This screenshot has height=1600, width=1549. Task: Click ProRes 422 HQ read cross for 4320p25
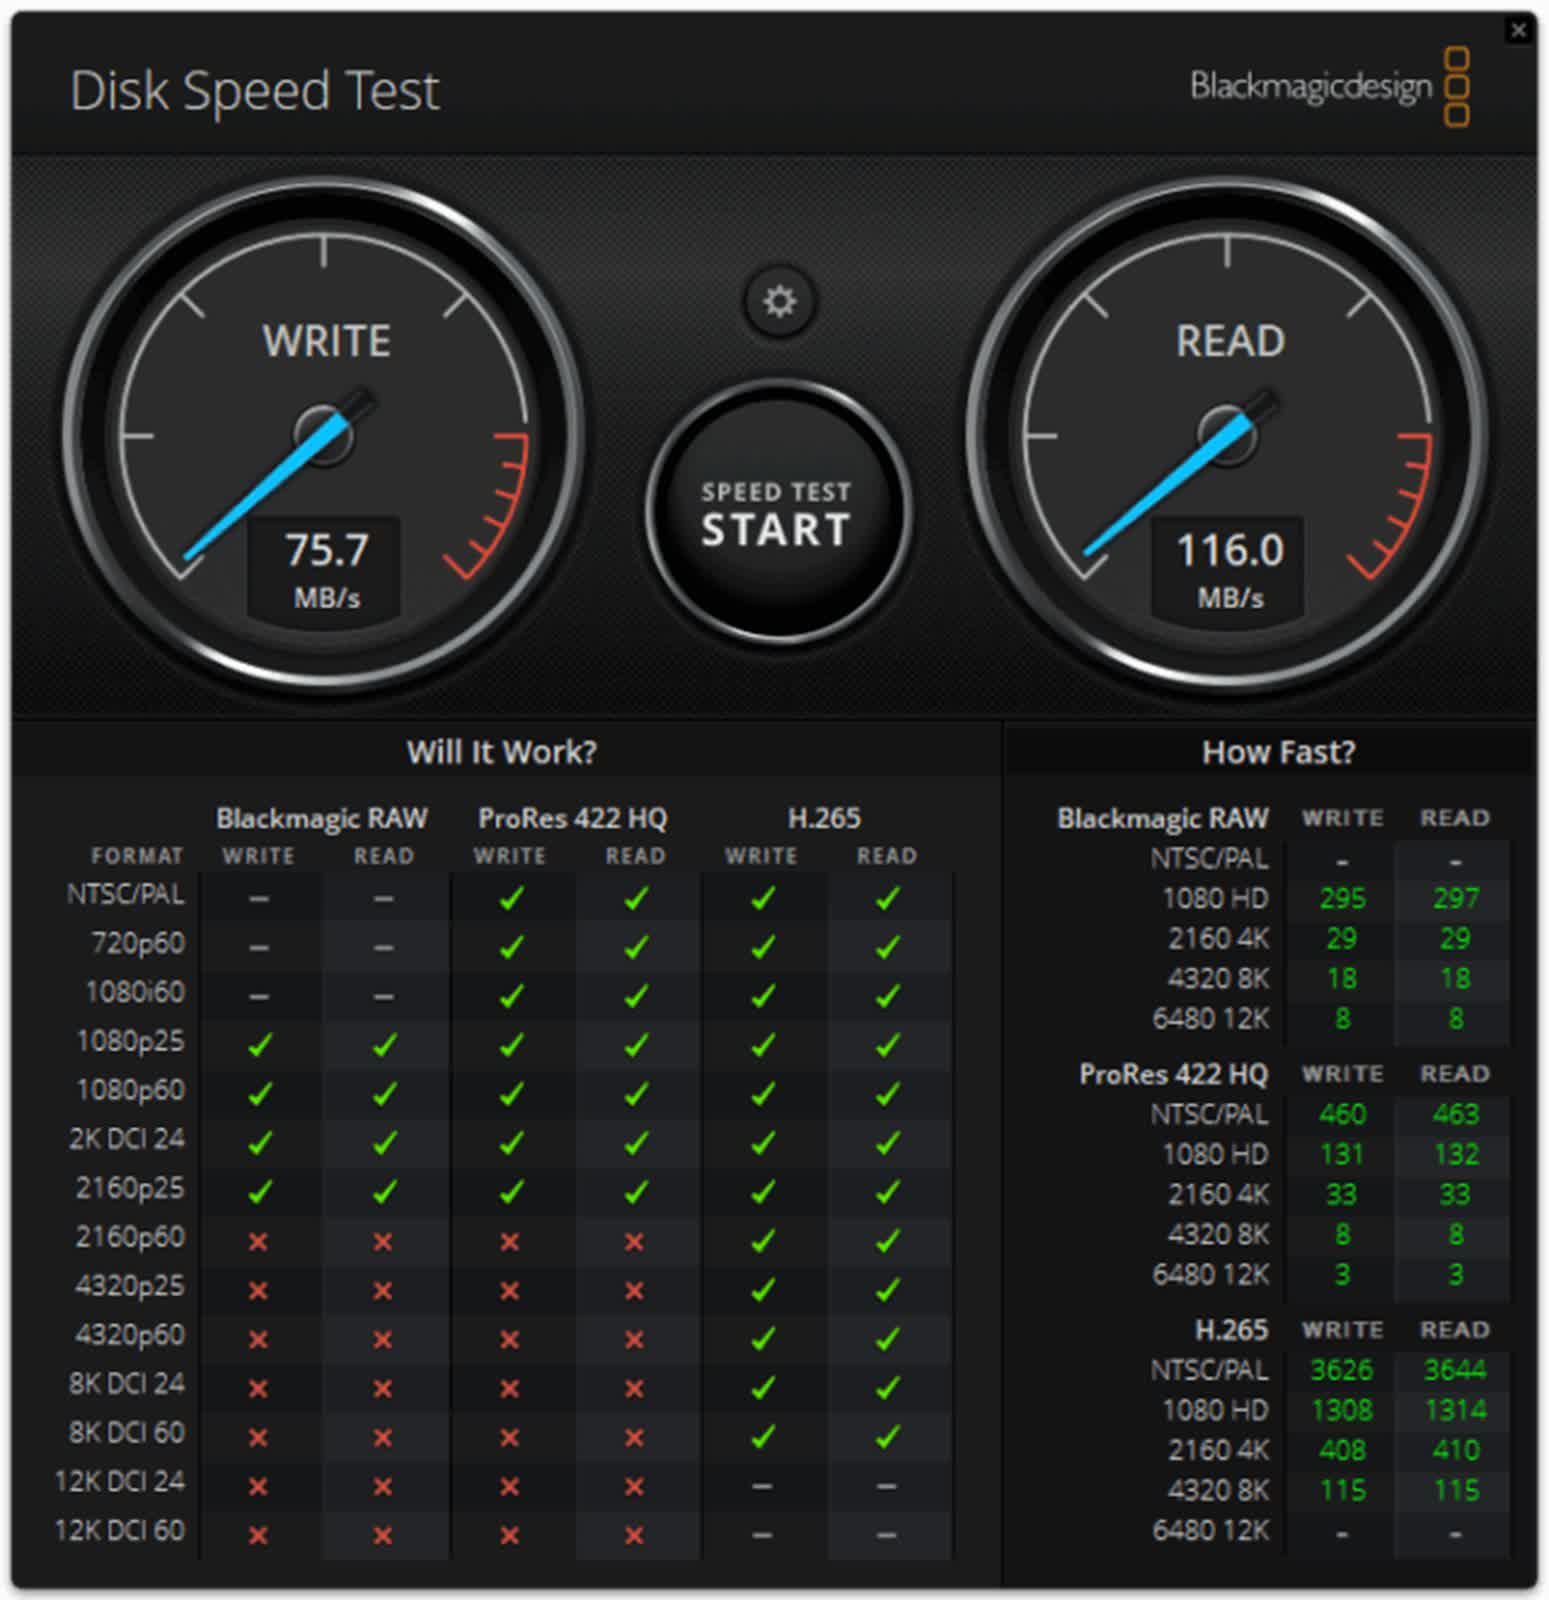(x=634, y=1291)
